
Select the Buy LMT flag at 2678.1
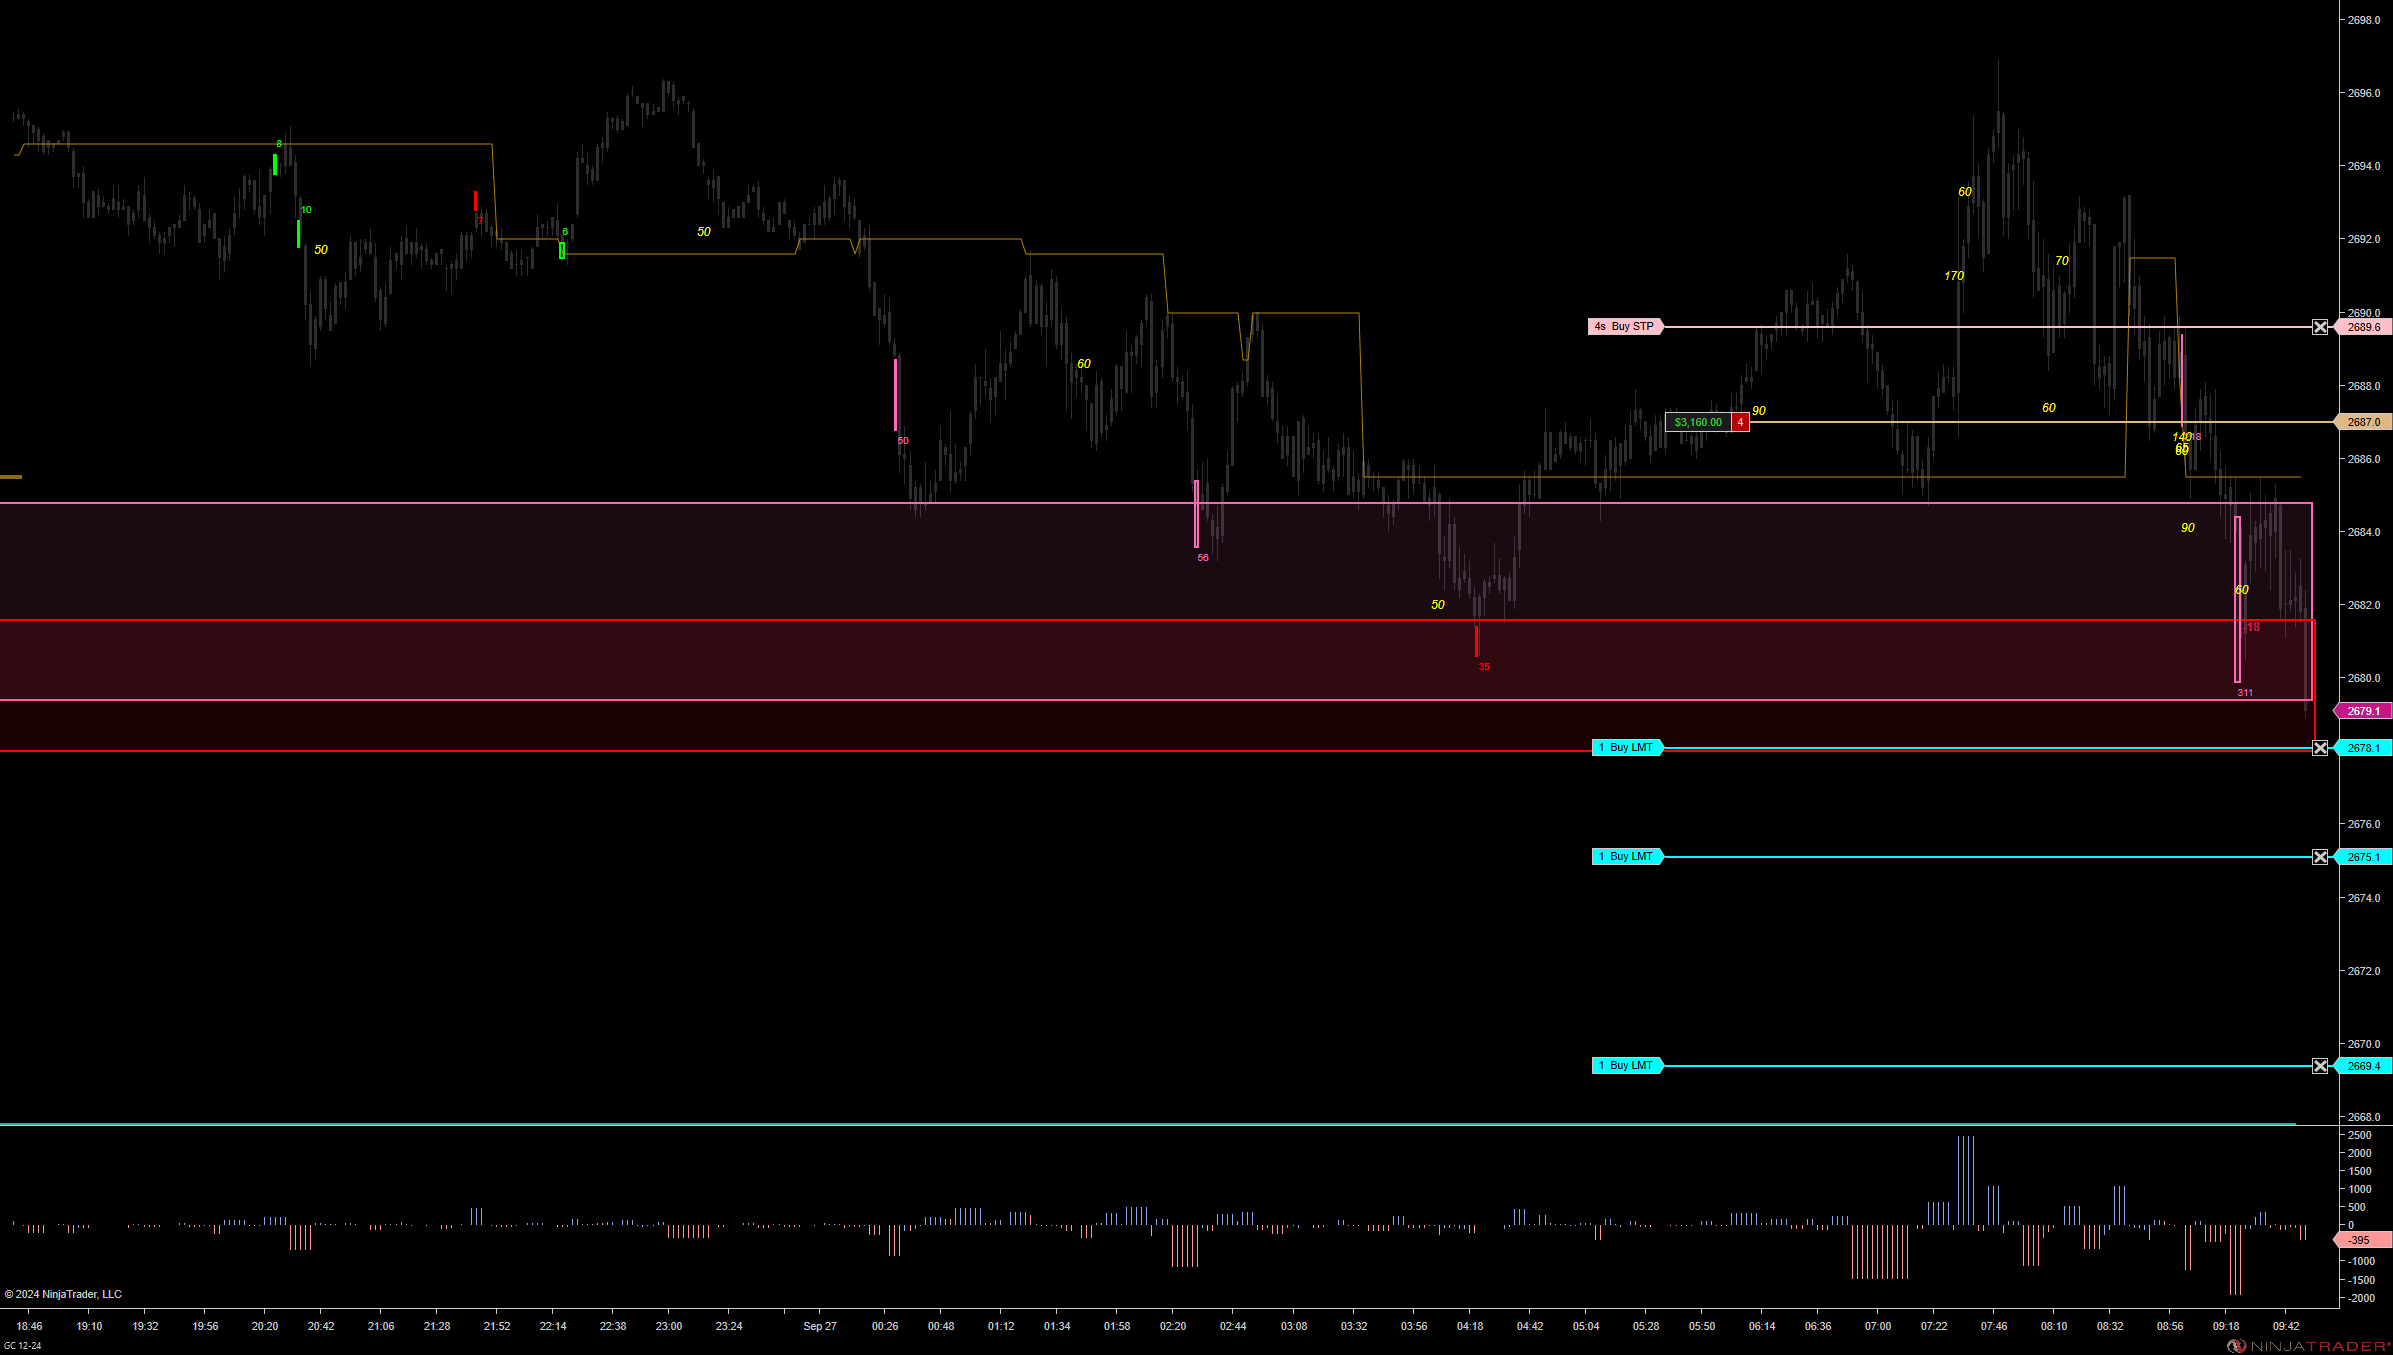click(x=1626, y=748)
